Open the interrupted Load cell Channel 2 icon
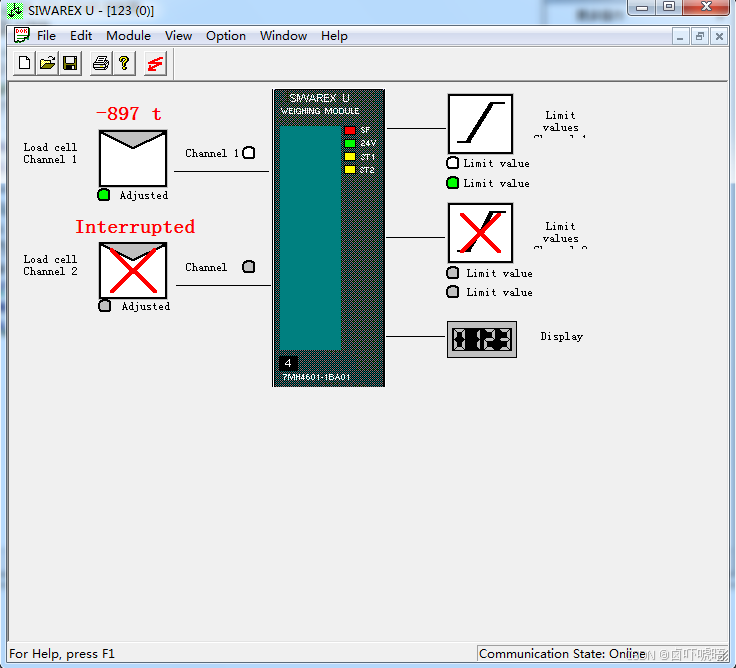 (133, 270)
